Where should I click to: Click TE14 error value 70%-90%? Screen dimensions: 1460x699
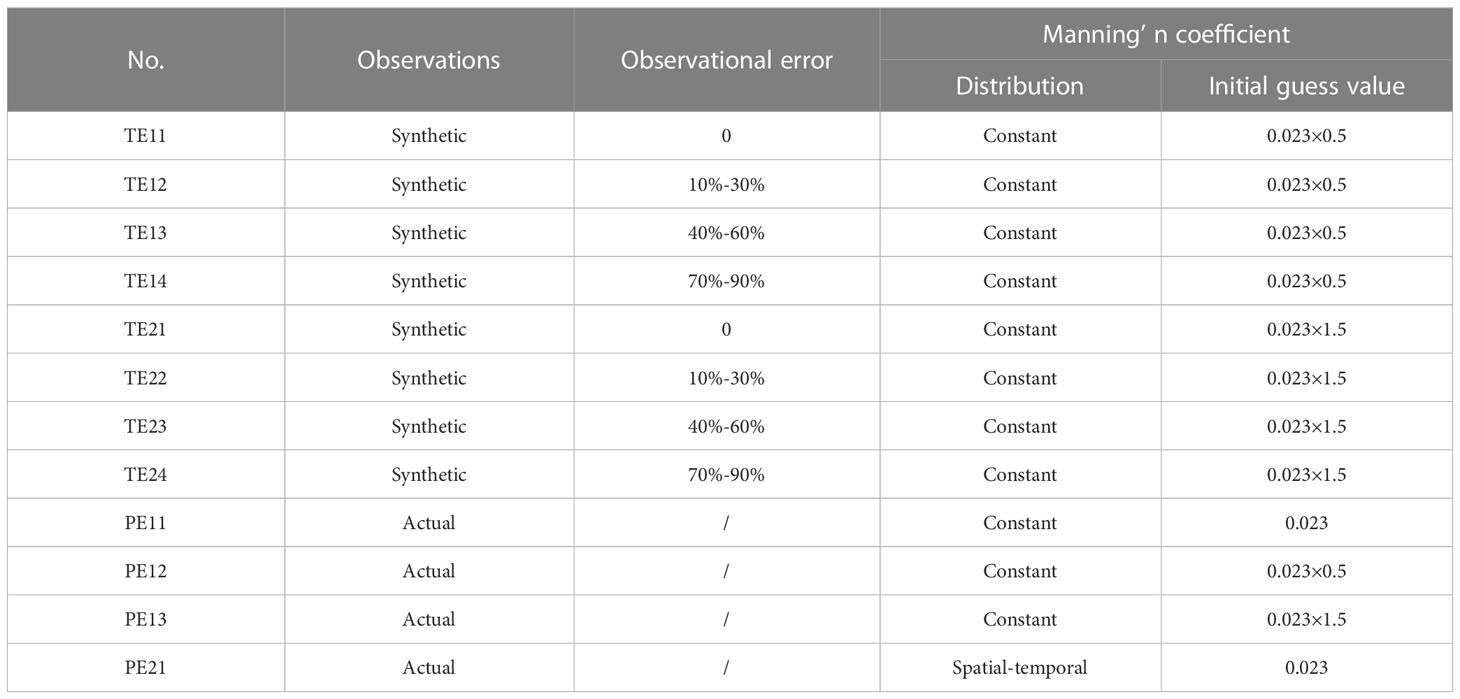point(727,281)
